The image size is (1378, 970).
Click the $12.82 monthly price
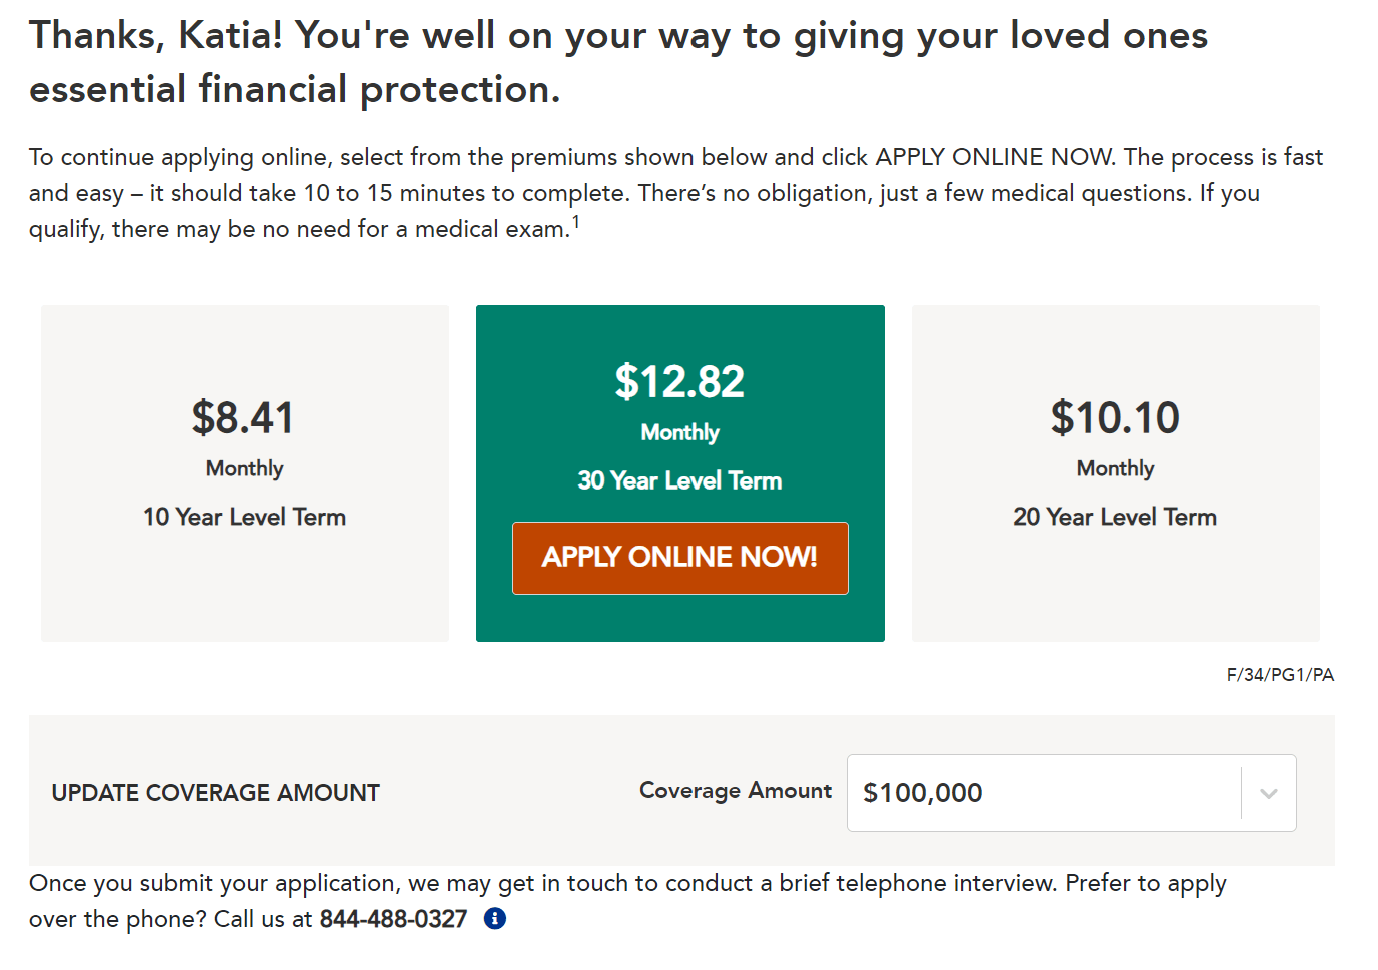click(680, 382)
